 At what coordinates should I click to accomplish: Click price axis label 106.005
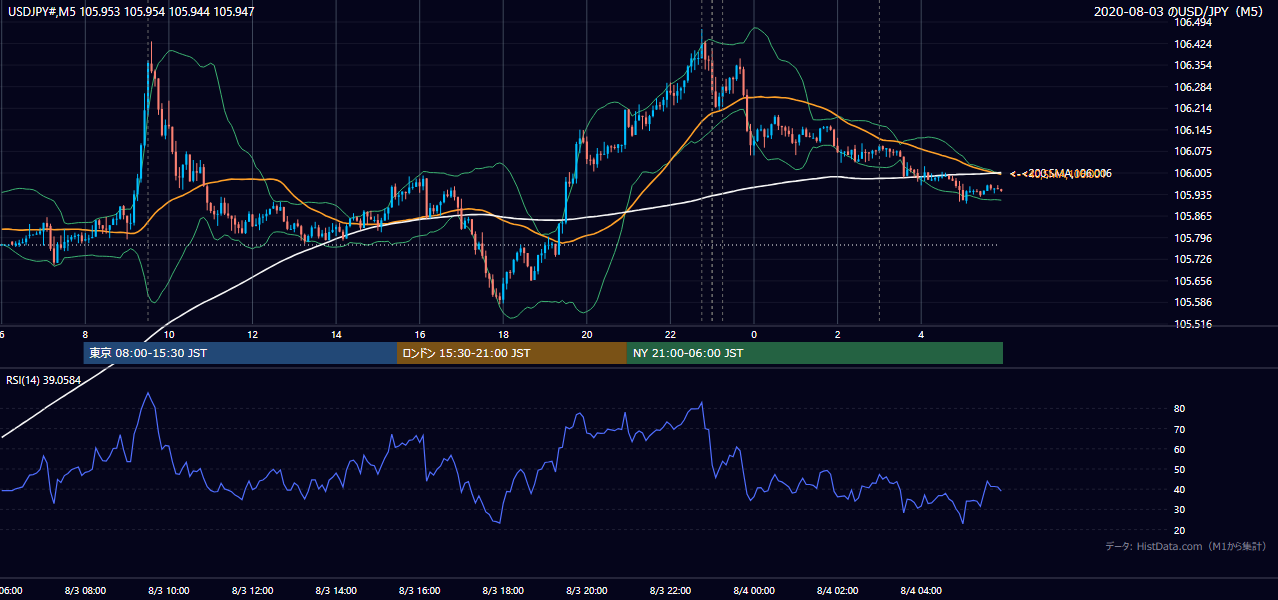[x=1194, y=173]
